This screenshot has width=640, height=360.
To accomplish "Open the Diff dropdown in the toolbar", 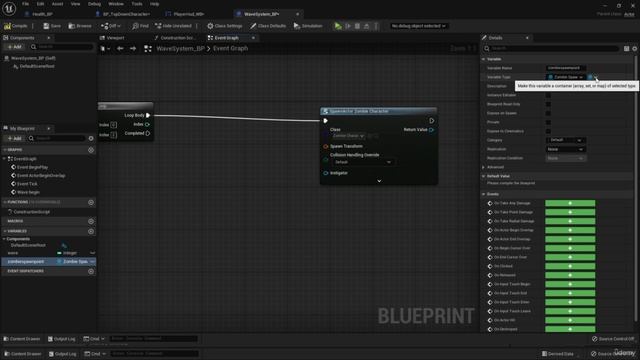I will tap(111, 26).
